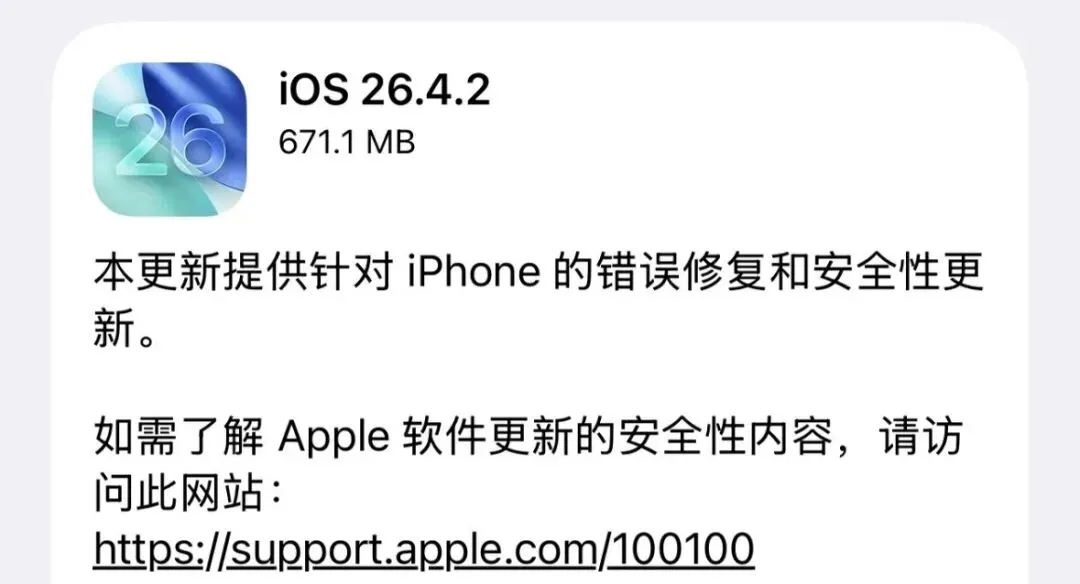The height and width of the screenshot is (584, 1080).
Task: Tap the 100100 number in the link
Action: coord(683,548)
